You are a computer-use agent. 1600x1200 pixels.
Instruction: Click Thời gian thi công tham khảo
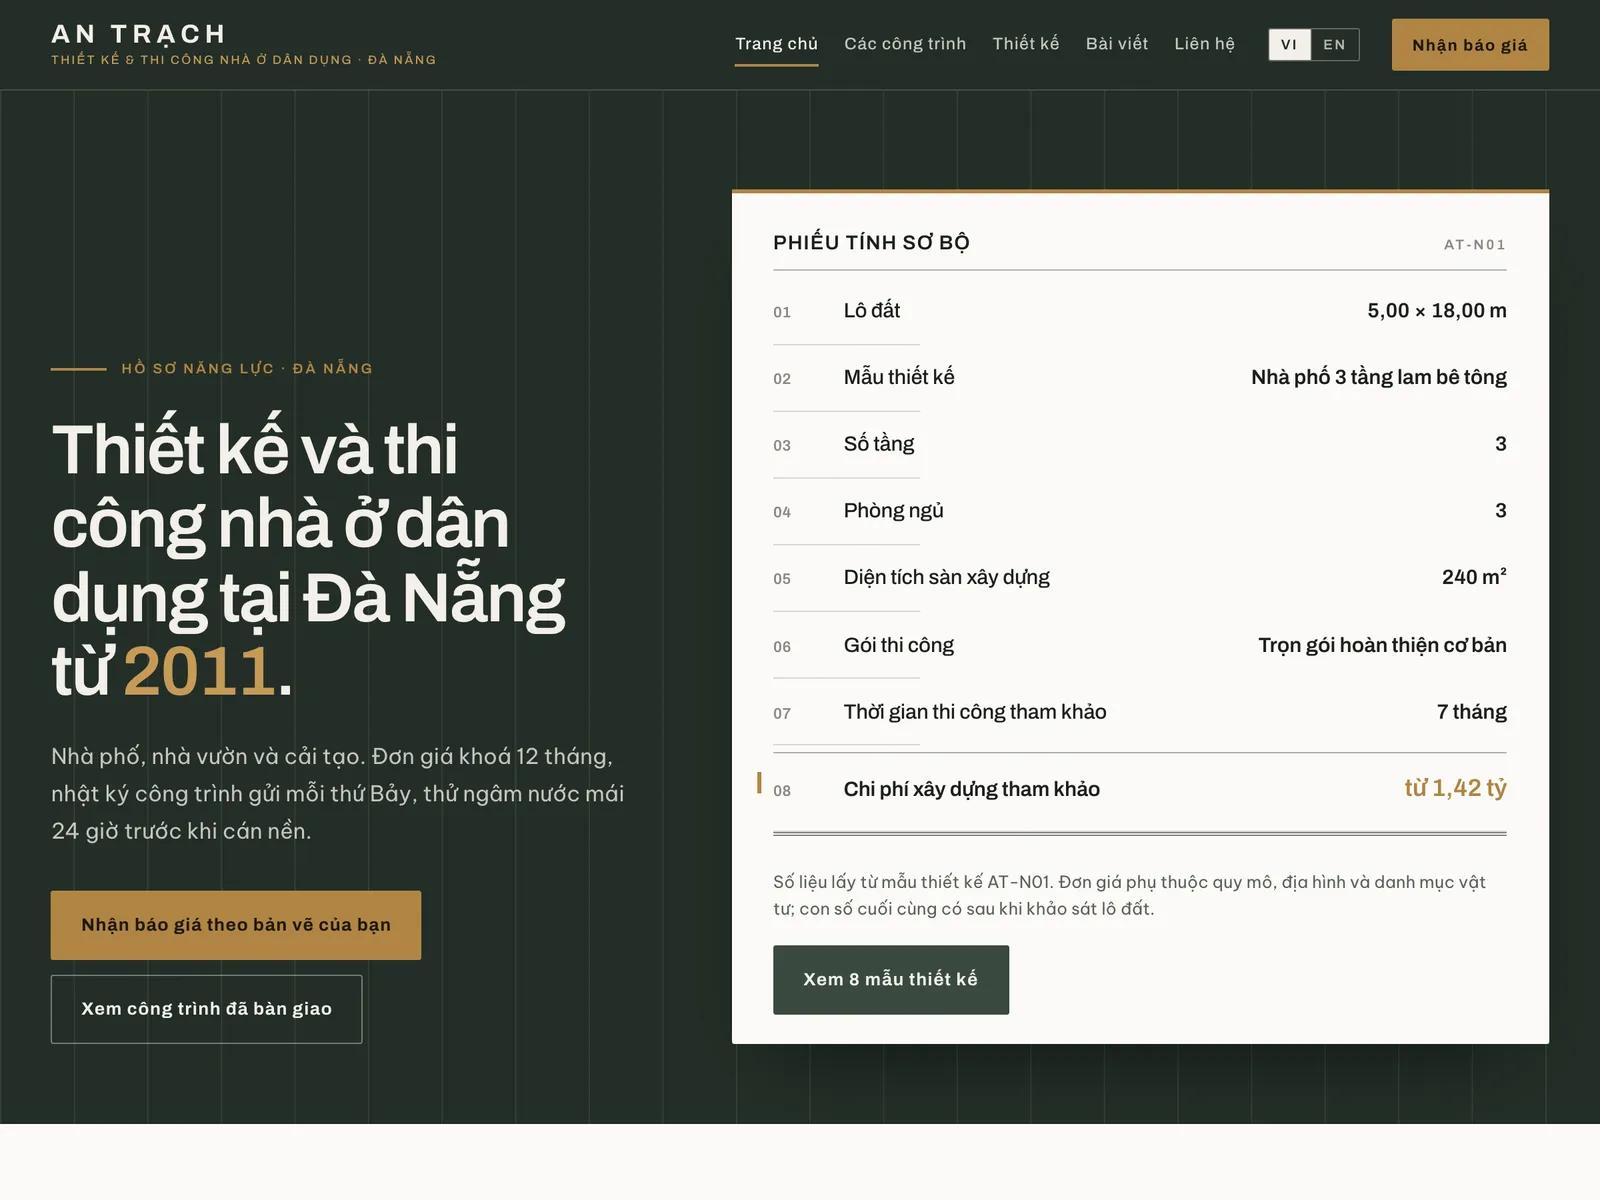(x=975, y=712)
